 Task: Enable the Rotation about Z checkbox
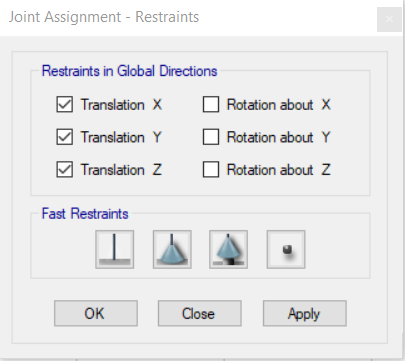(x=211, y=169)
